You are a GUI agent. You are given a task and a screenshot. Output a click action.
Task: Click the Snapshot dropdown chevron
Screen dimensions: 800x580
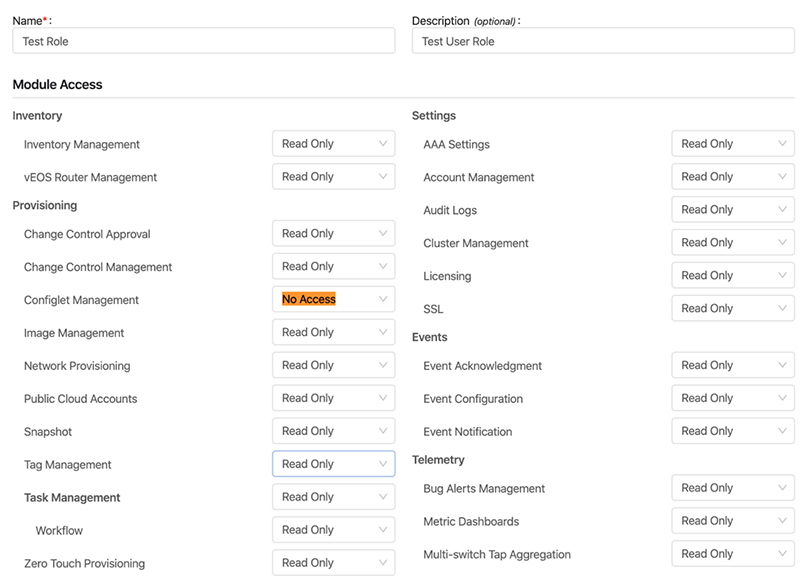pyautogui.click(x=383, y=431)
